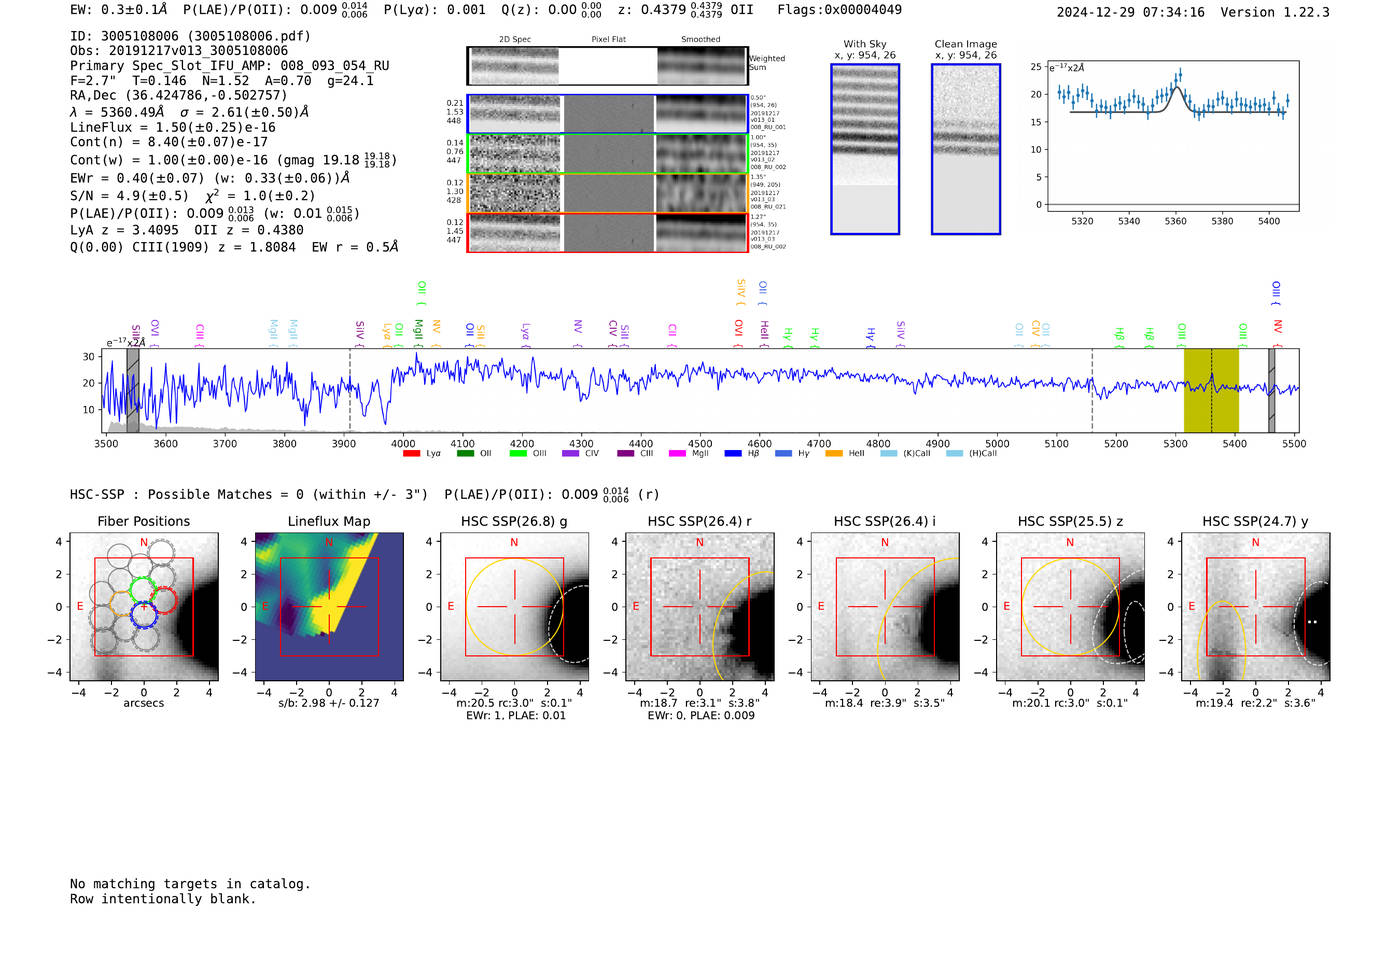The width and height of the screenshot is (1400, 953).
Task: Click the green dashed fiber circle in Fiber Positions
Action: [x=143, y=588]
